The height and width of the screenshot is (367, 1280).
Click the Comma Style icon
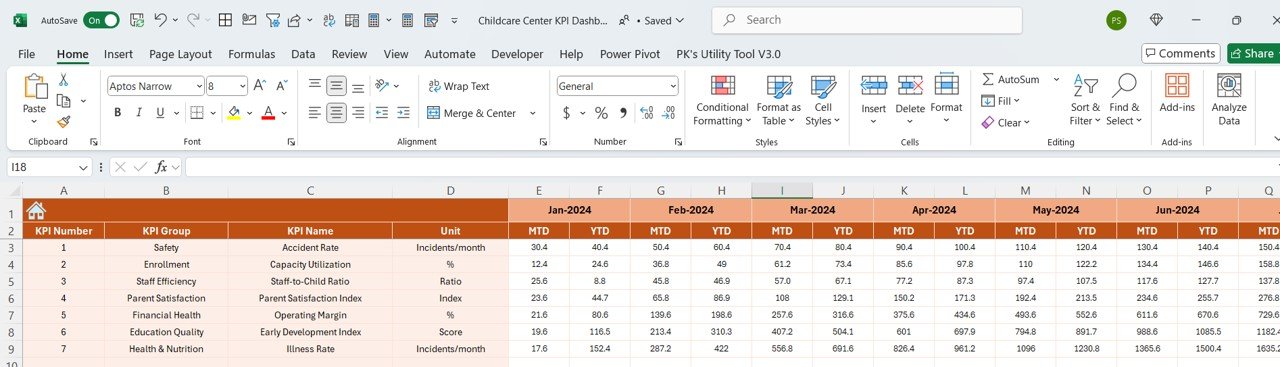[x=624, y=113]
